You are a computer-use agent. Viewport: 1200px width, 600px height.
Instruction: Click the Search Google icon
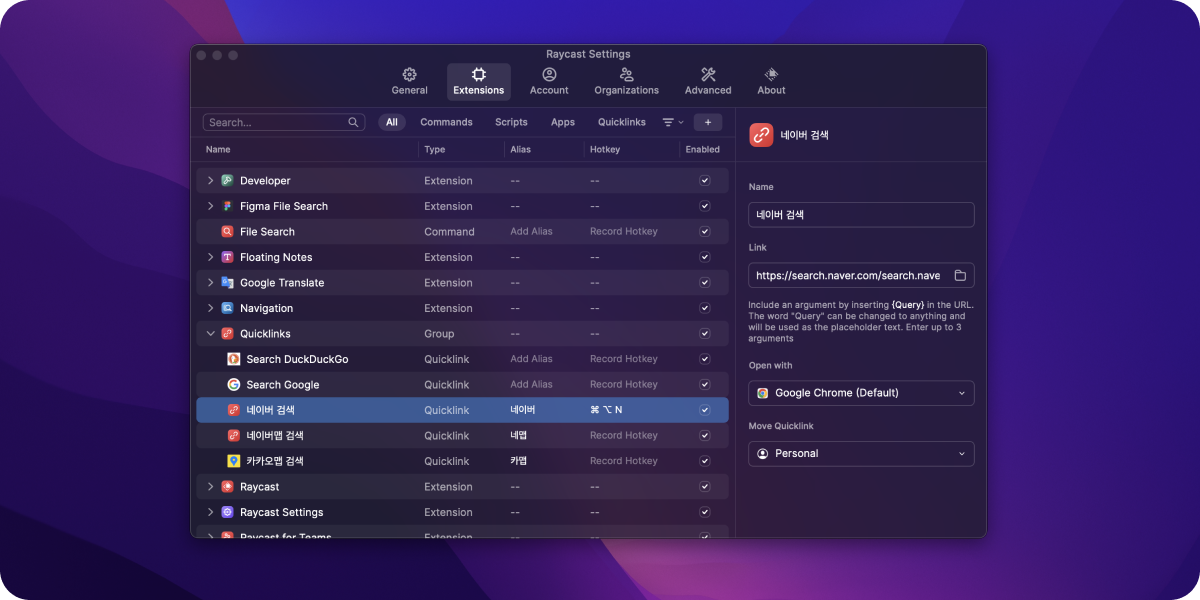[233, 385]
